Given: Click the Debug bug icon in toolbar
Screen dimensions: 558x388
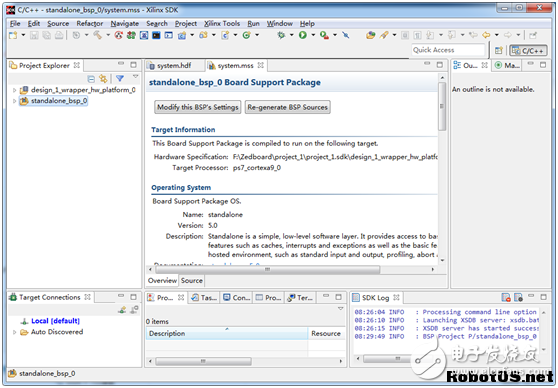Looking at the screenshot, I should 281,35.
